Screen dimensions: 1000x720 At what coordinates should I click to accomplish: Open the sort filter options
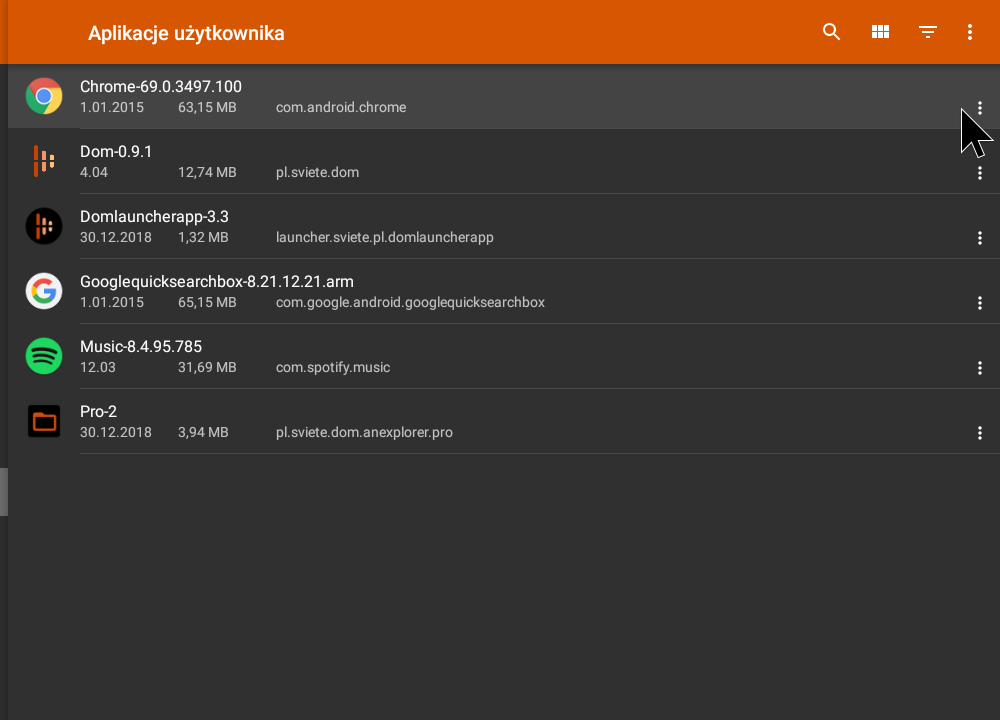pos(928,32)
